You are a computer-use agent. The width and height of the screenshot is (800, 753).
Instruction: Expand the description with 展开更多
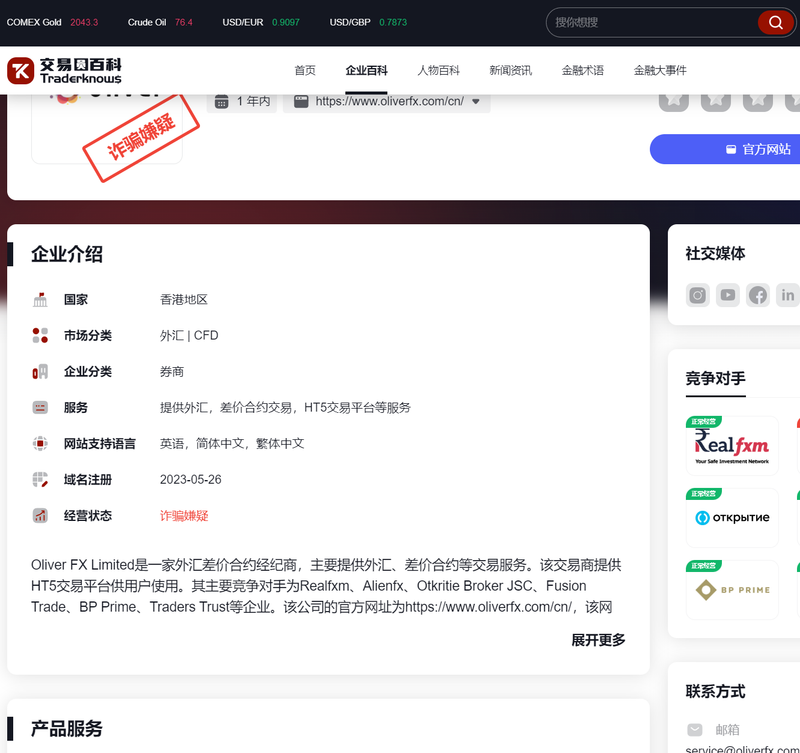click(x=598, y=640)
